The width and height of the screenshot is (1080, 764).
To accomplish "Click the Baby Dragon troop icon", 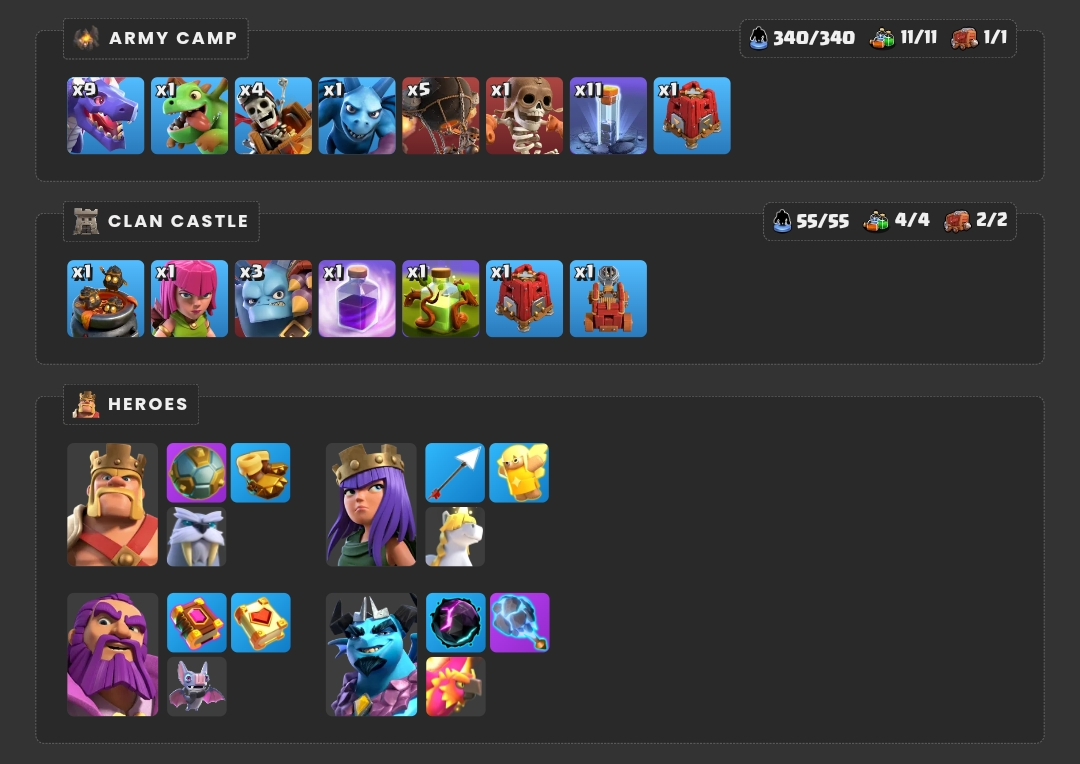I will 189,116.
